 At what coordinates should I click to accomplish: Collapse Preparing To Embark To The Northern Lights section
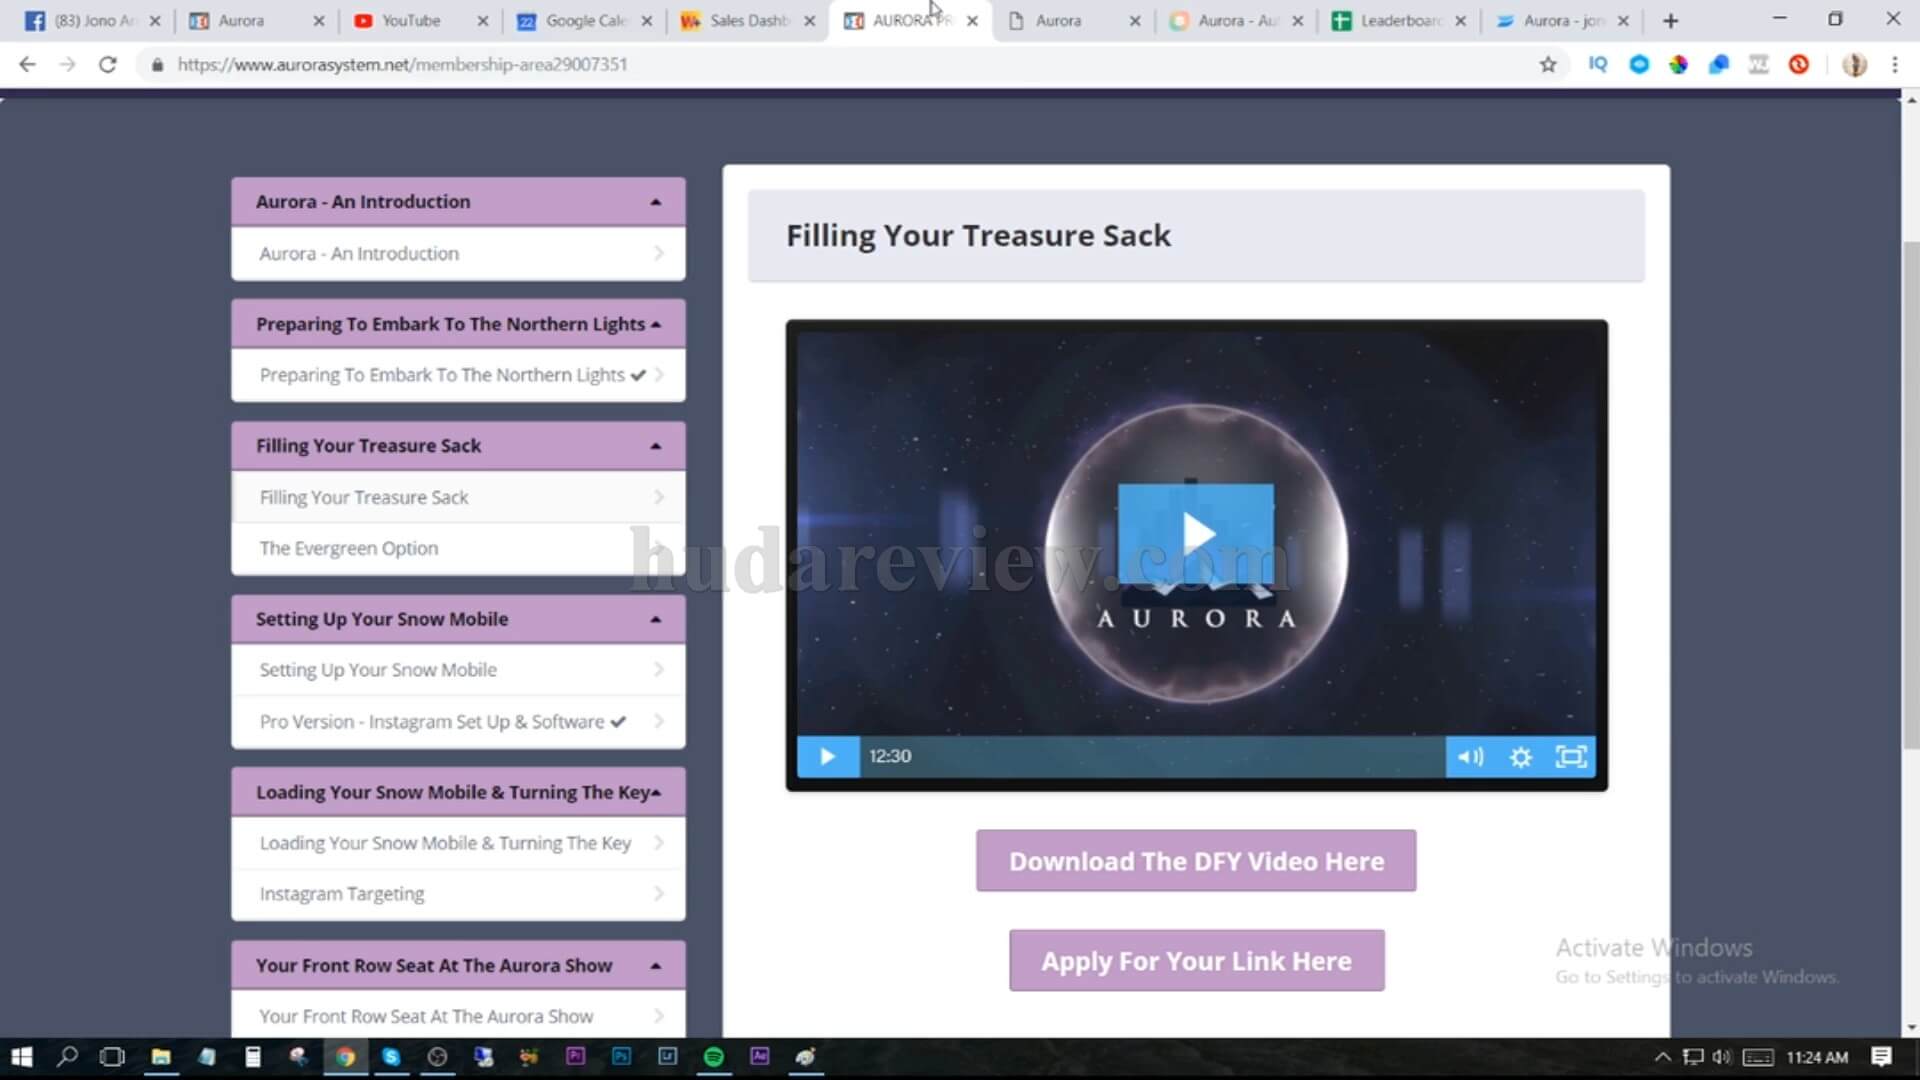[458, 324]
